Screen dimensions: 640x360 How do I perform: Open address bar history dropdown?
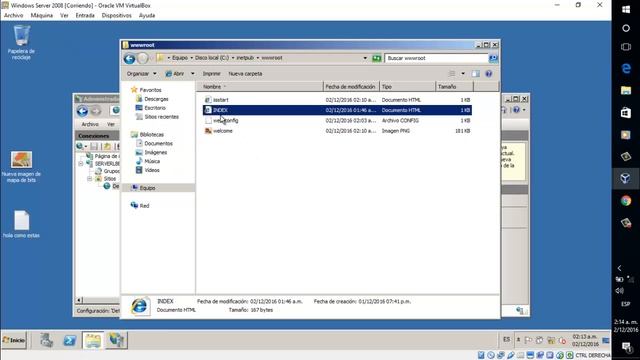point(365,58)
